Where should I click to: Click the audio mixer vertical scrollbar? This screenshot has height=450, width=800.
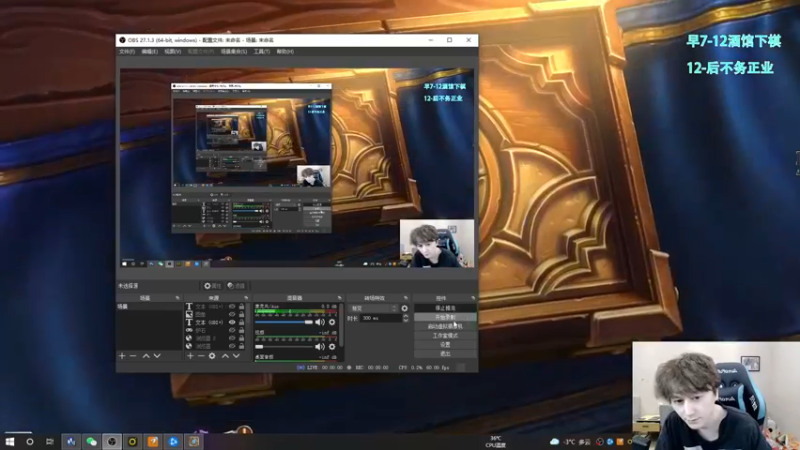[341, 326]
